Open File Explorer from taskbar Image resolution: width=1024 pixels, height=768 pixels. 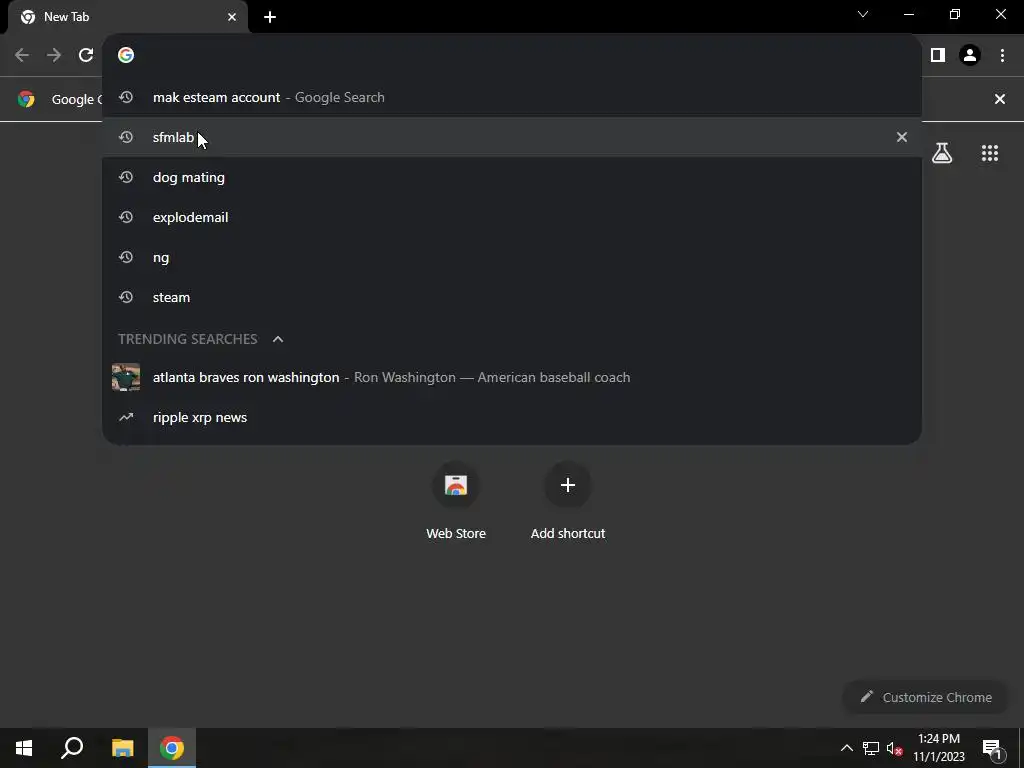(122, 748)
